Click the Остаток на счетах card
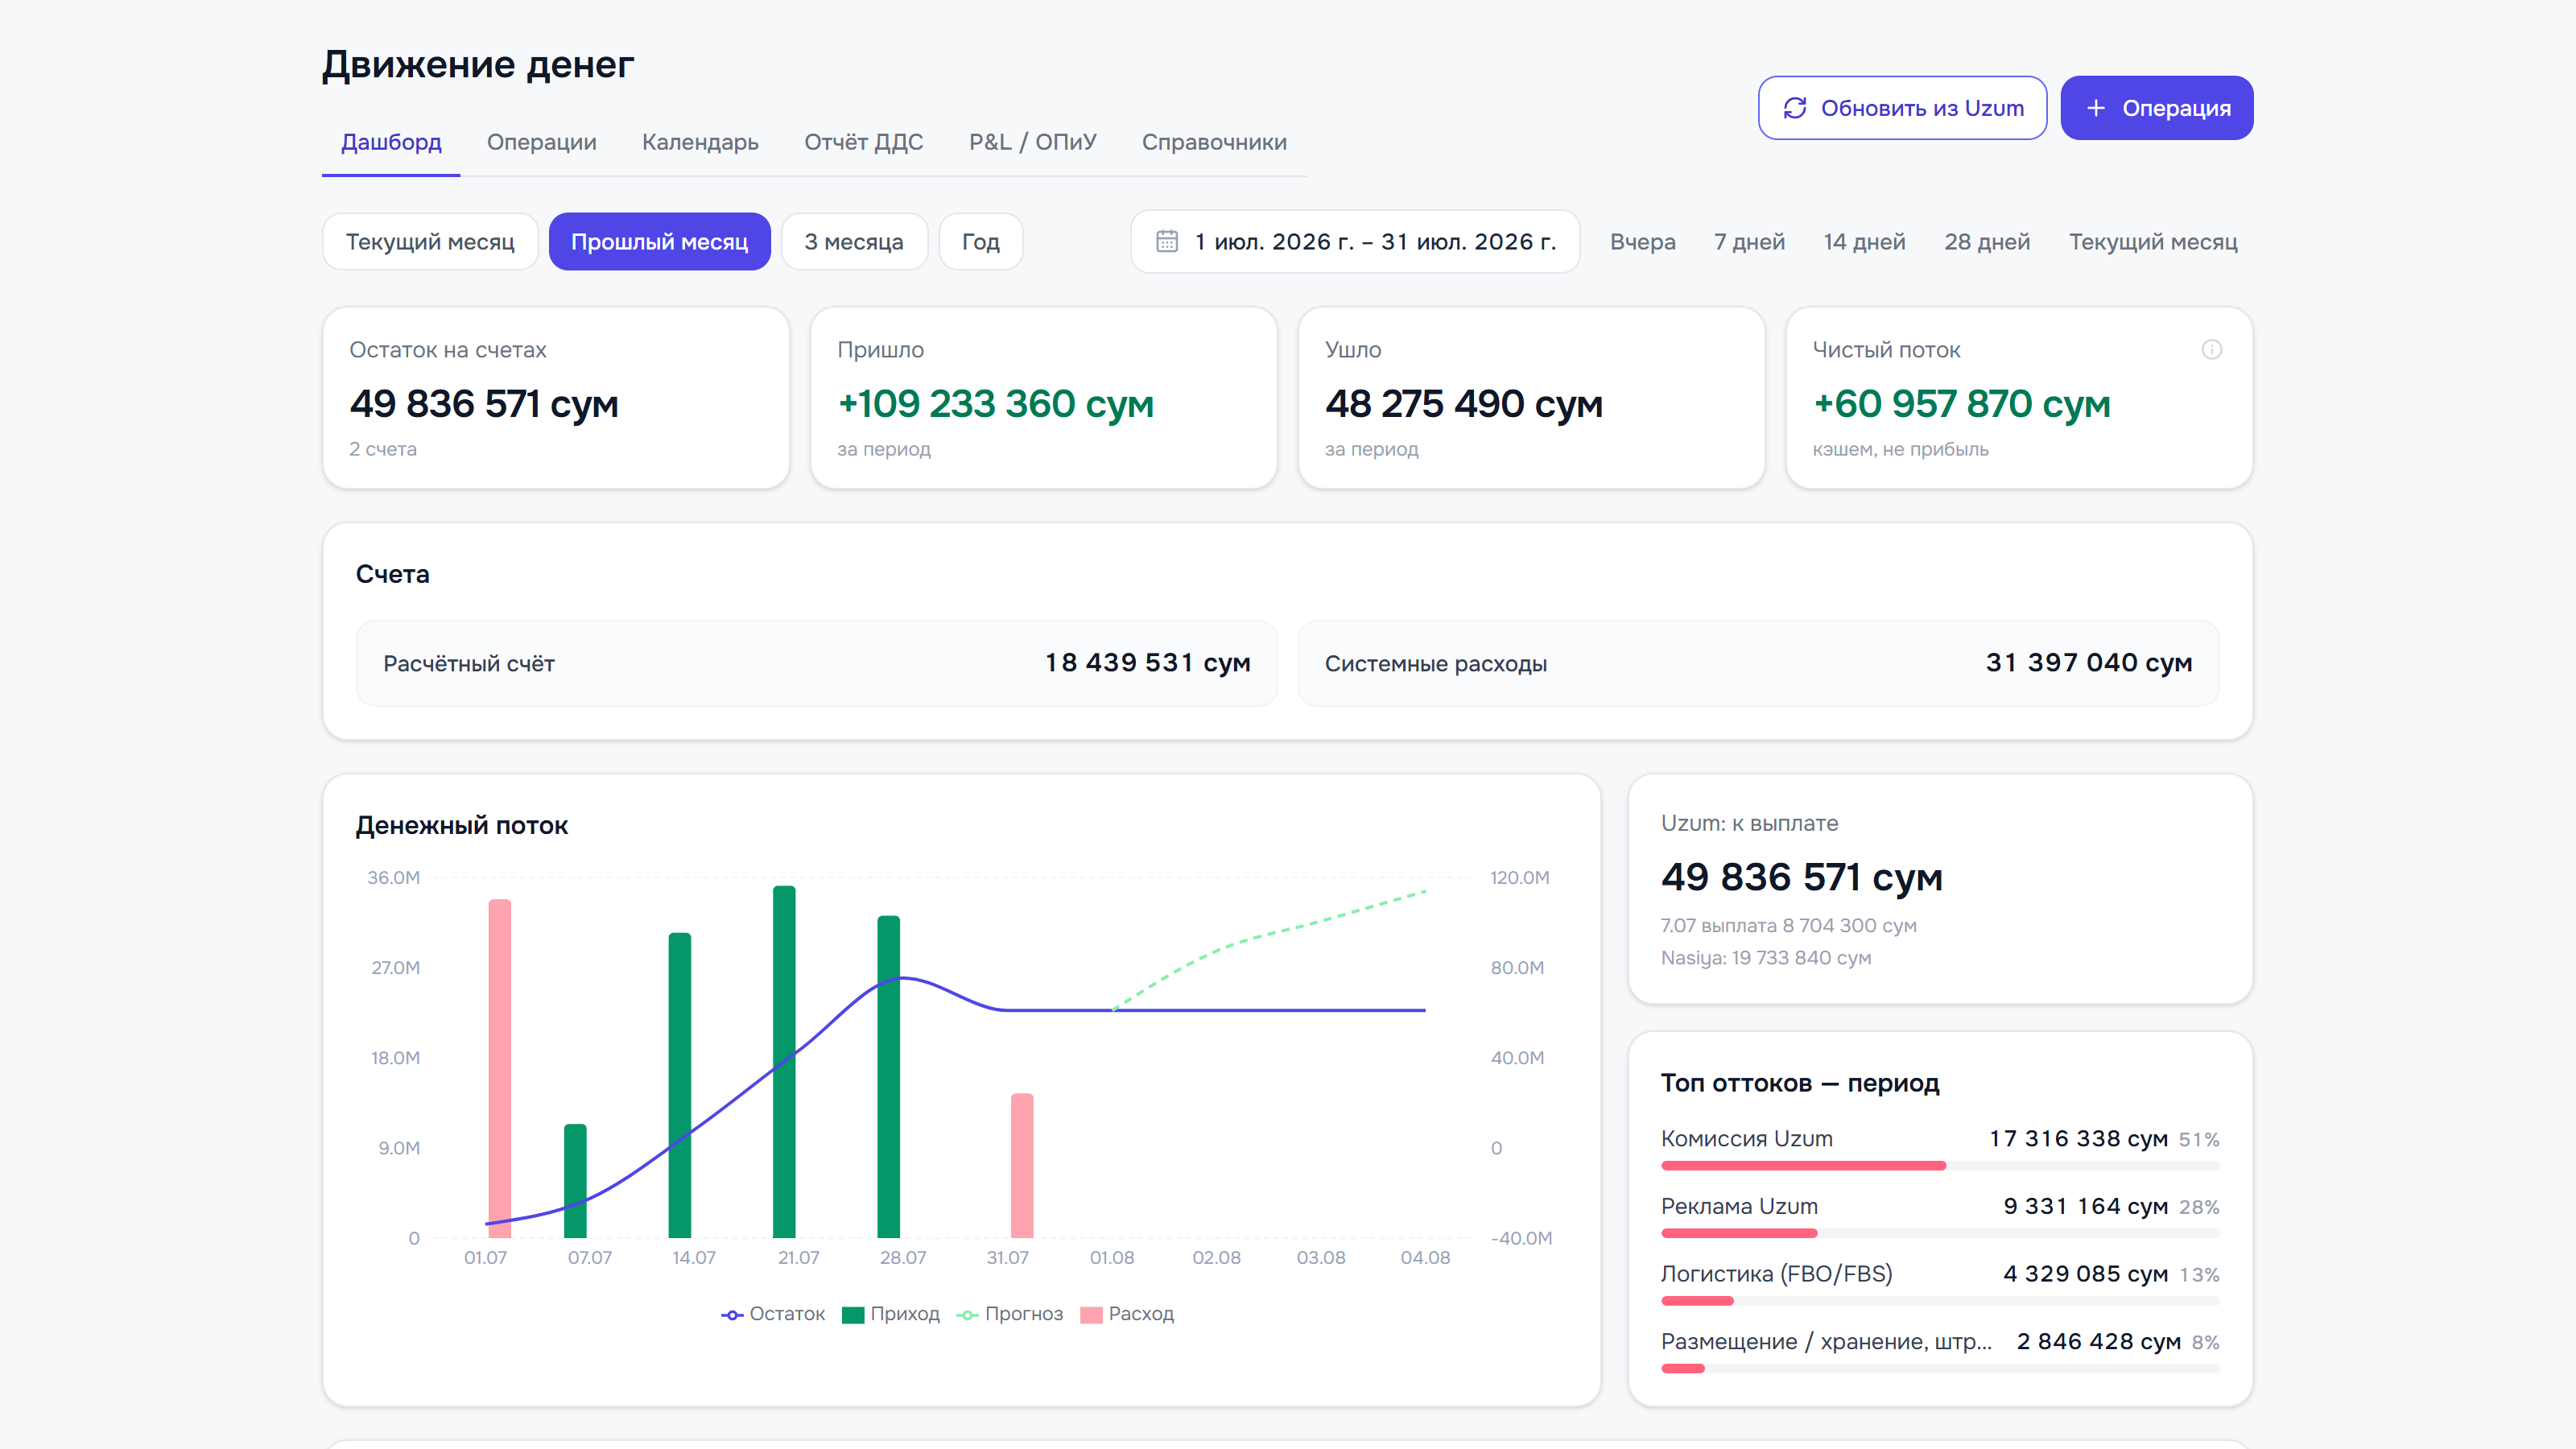Viewport: 2576px width, 1449px height. click(556, 398)
